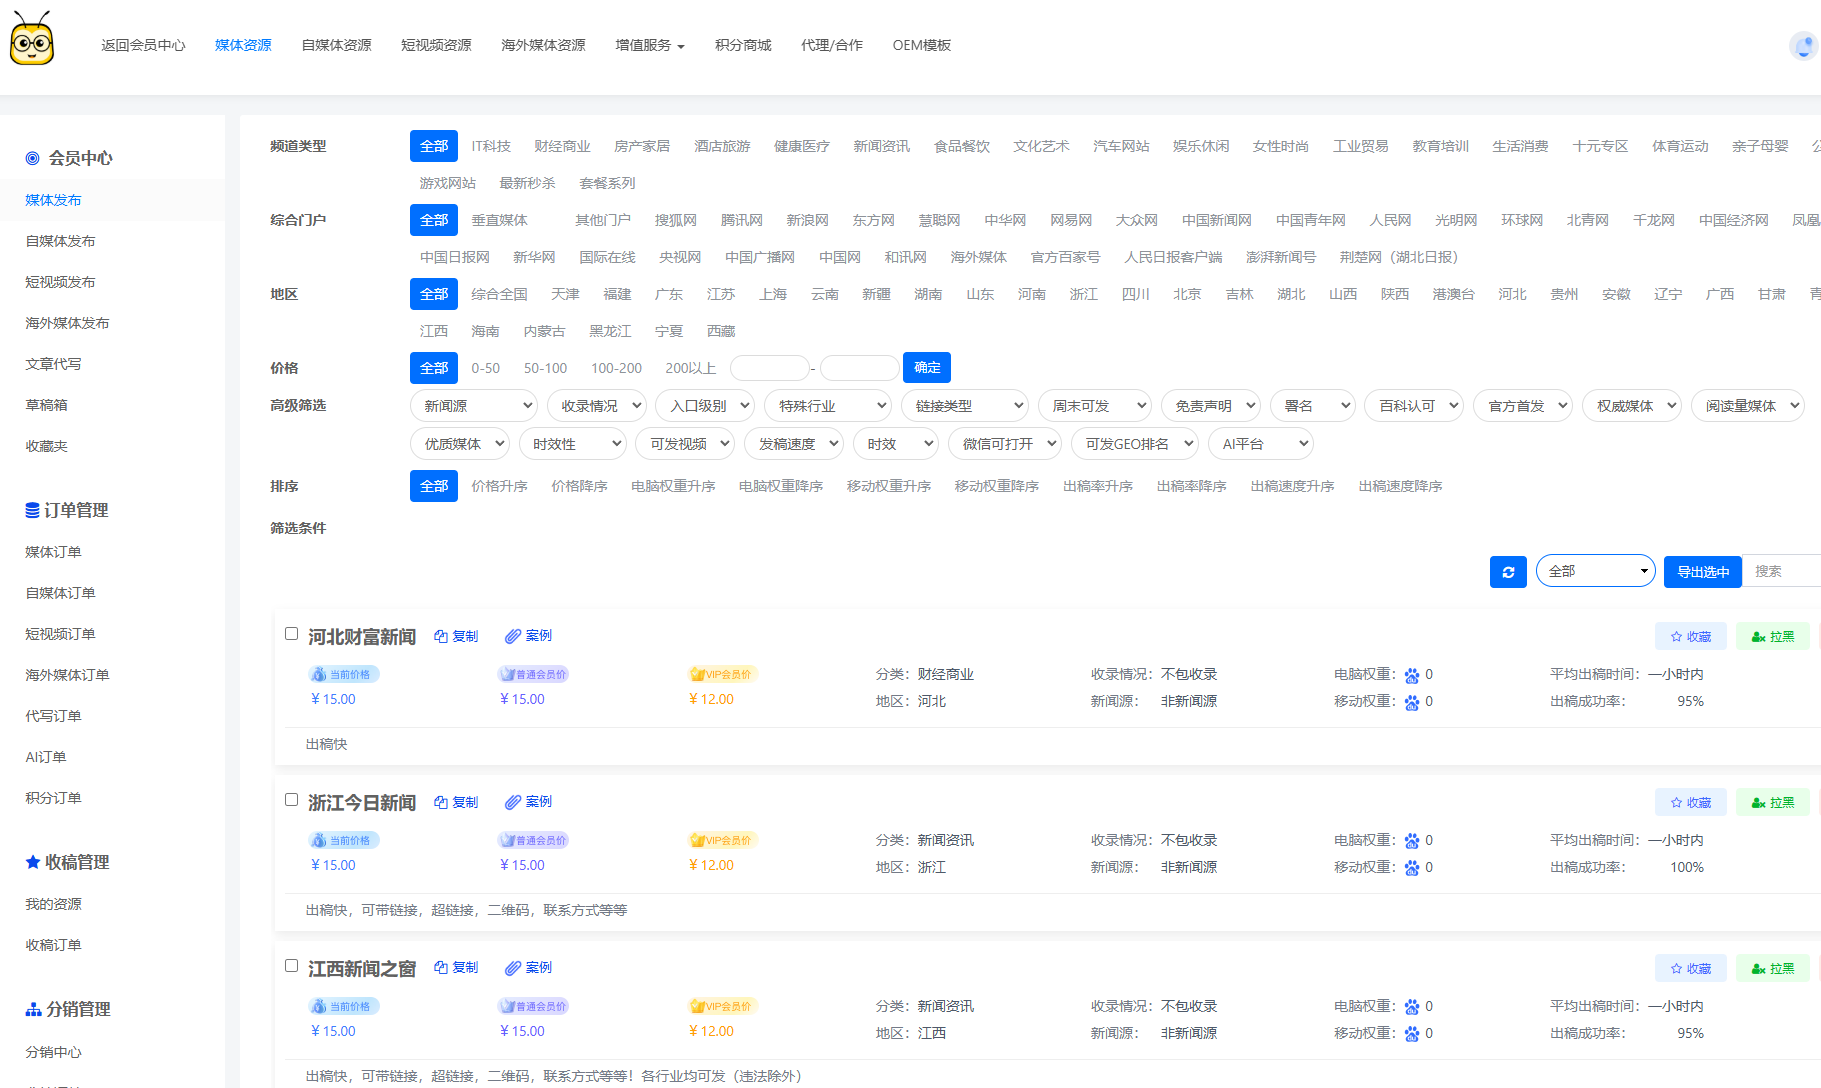
Task: Open the 周末可发 dropdown
Action: pos(1095,406)
